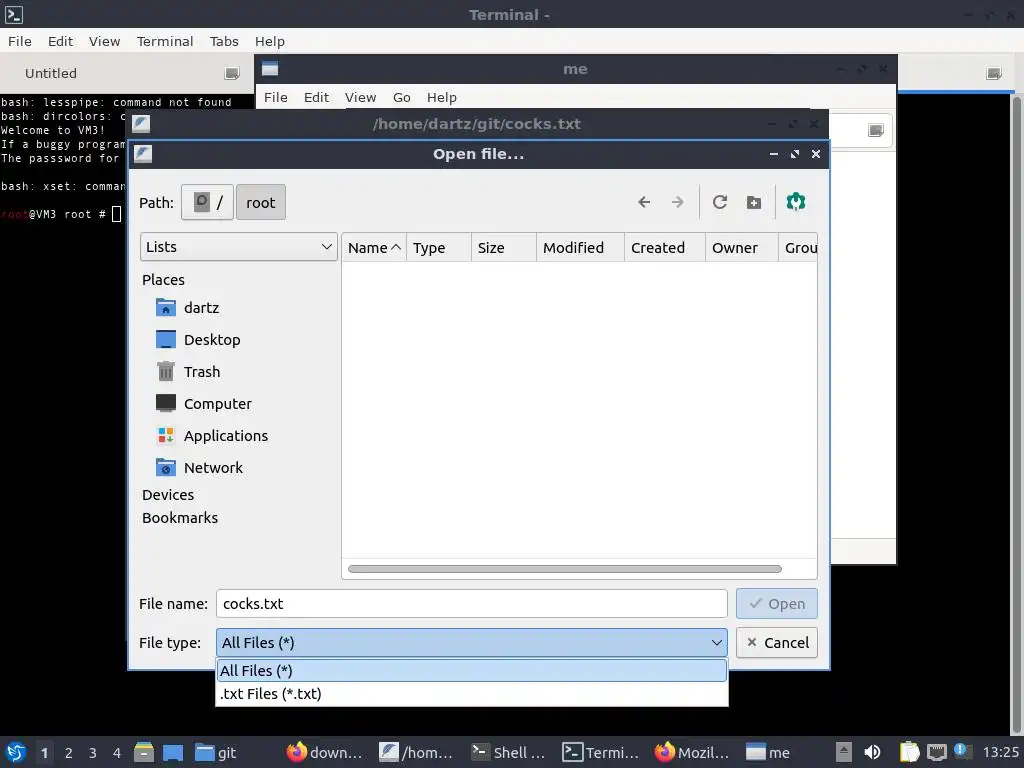Choose '.txt Files (*.txt)' option
The height and width of the screenshot is (768, 1024).
(472, 694)
